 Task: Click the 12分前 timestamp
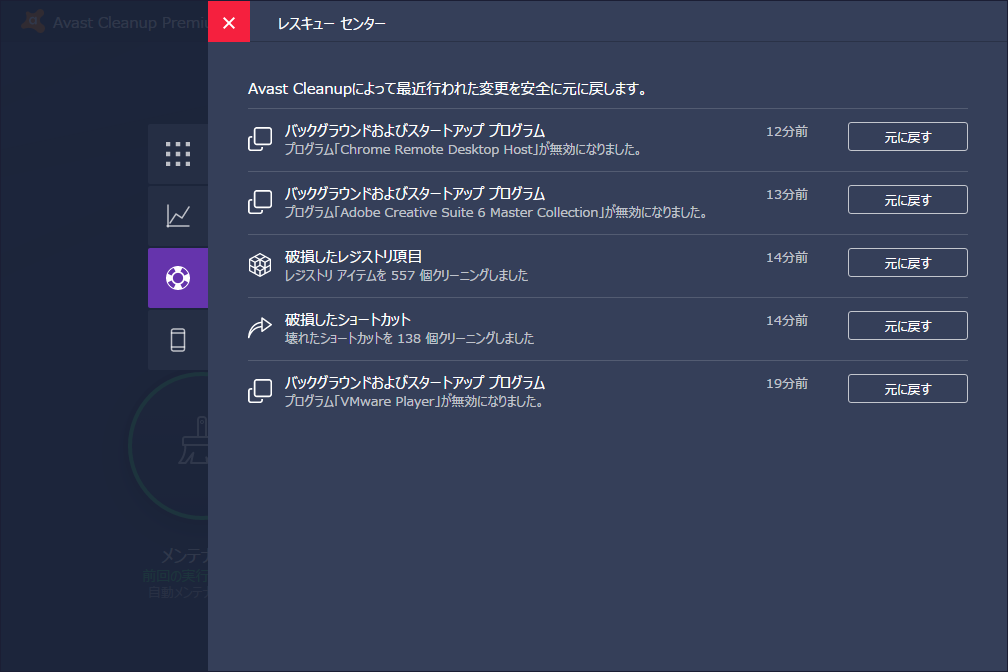click(787, 132)
